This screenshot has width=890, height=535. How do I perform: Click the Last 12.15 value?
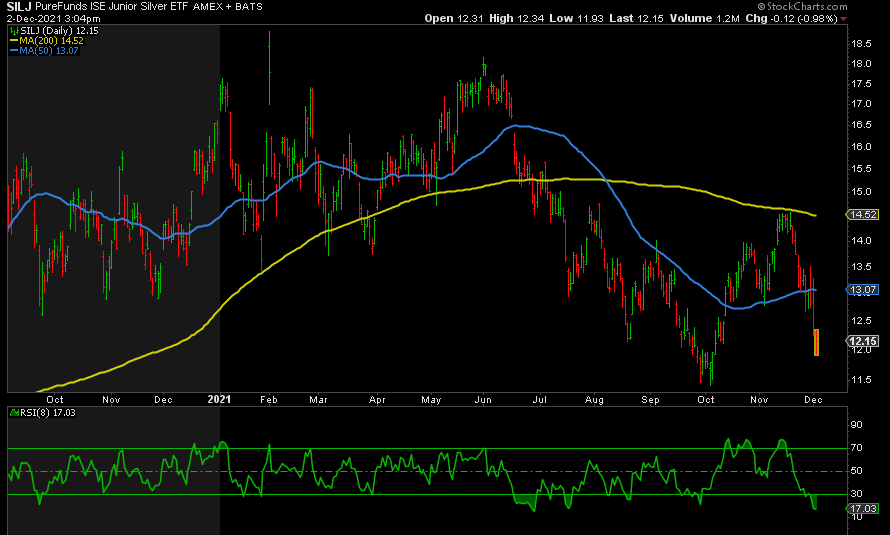tap(636, 18)
